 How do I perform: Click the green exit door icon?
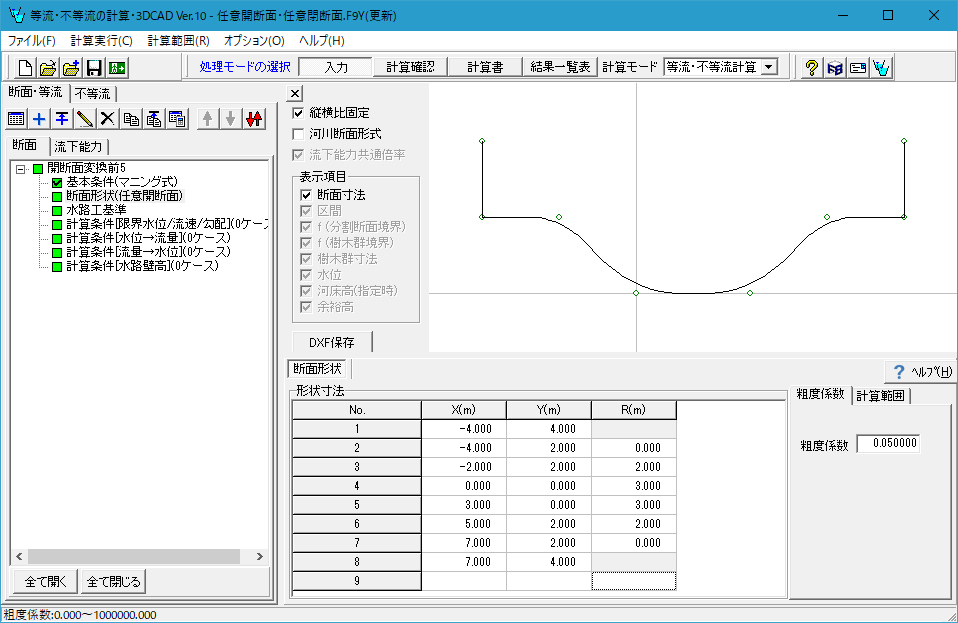pos(117,68)
